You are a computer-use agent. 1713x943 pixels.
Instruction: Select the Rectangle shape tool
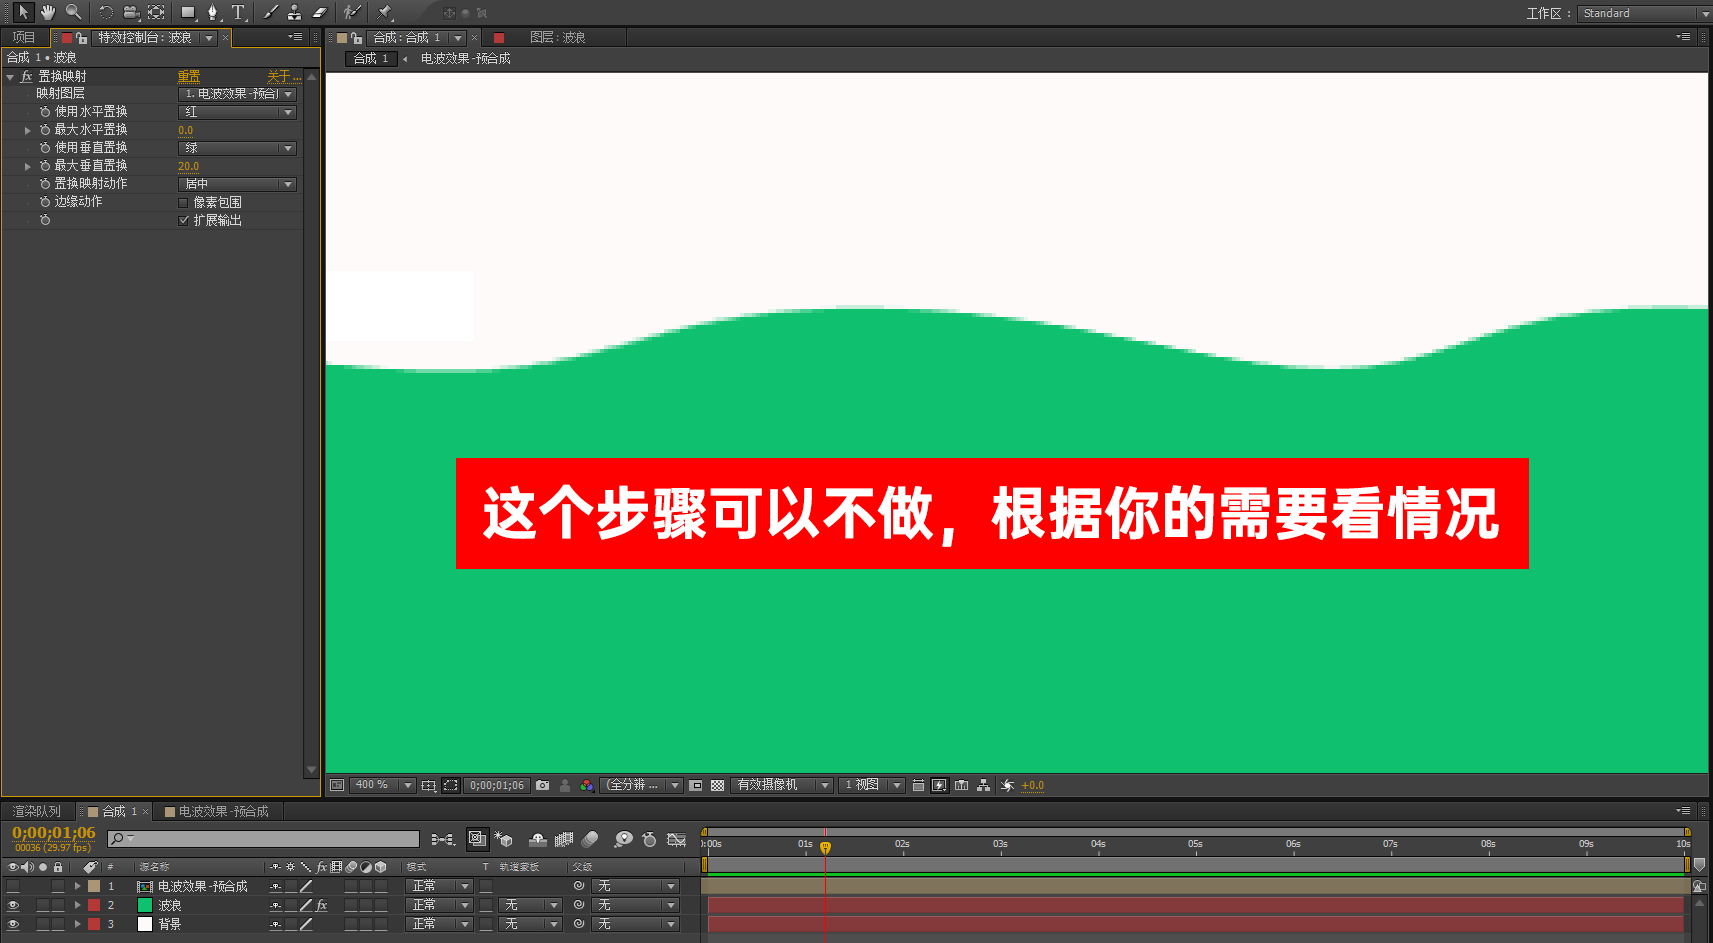188,12
